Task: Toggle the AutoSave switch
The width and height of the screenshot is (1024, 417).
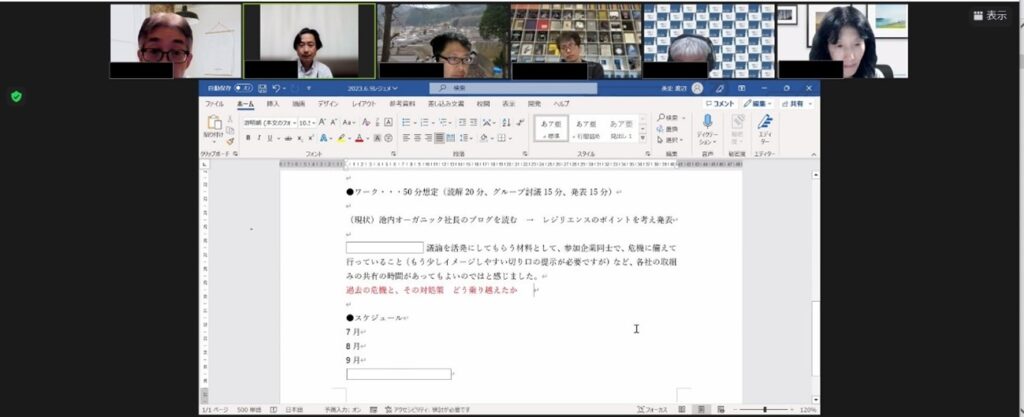Action: [243, 88]
